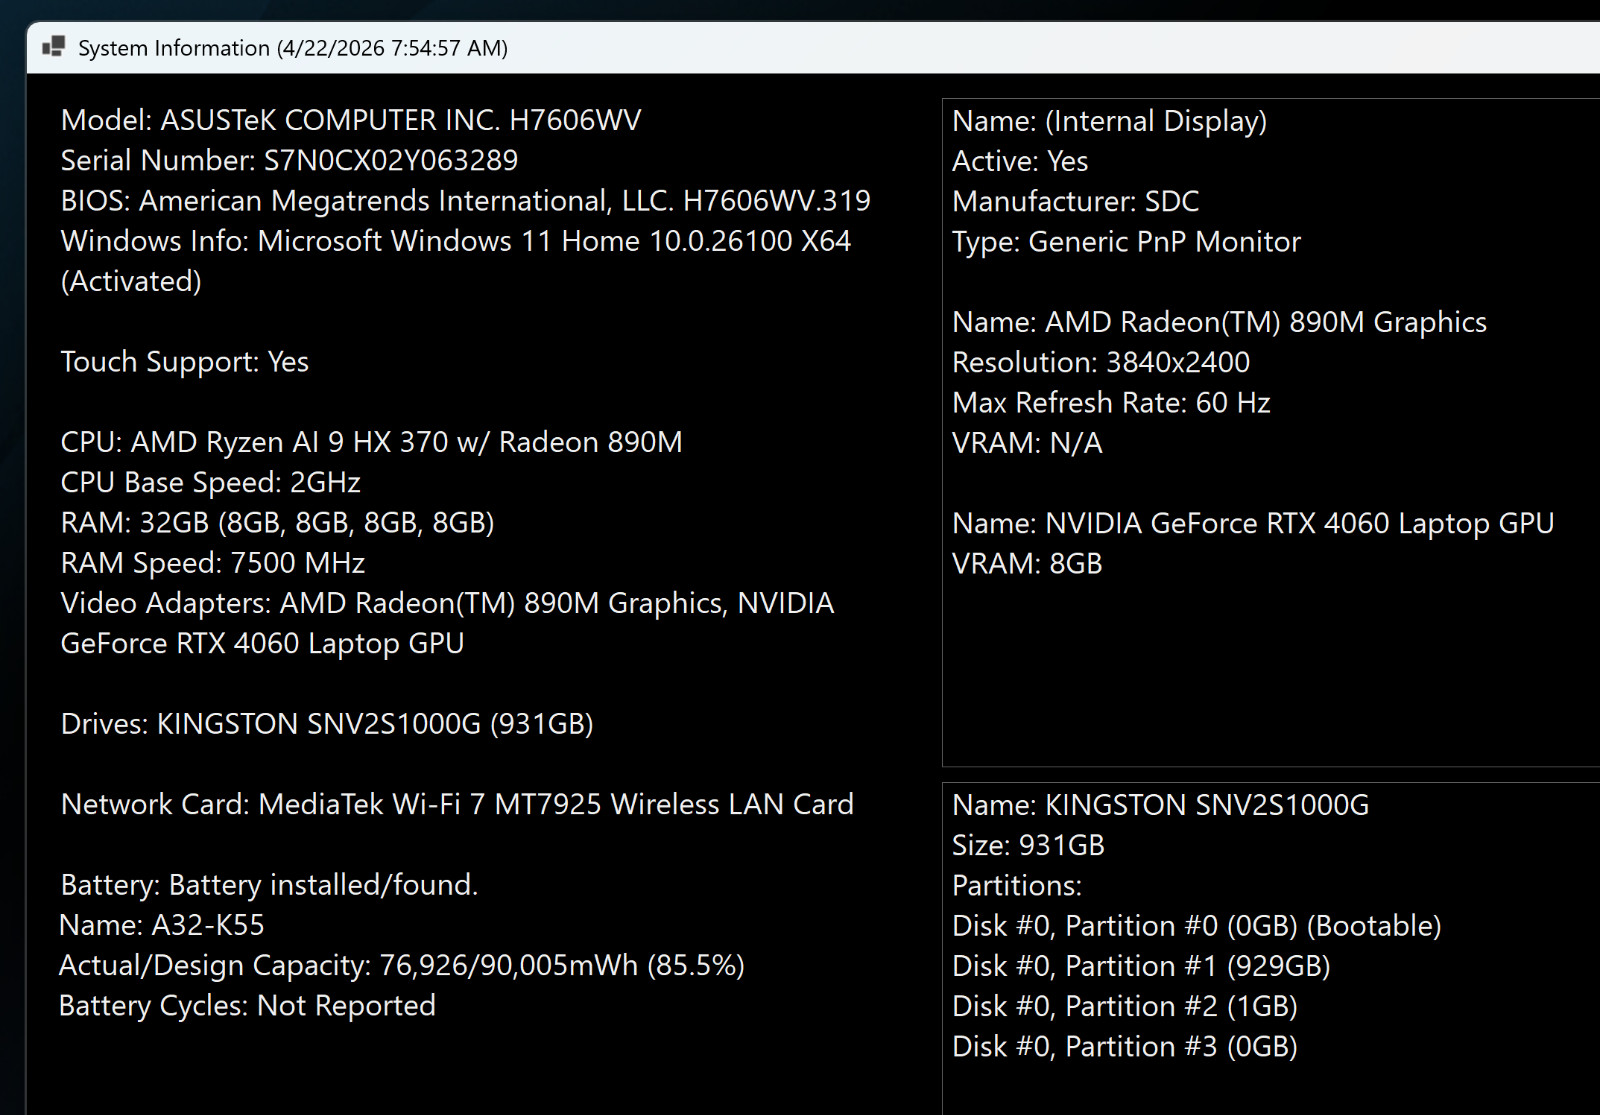Click the CPU AMD Ryzen AI 9 line
This screenshot has height=1115, width=1600.
(371, 441)
